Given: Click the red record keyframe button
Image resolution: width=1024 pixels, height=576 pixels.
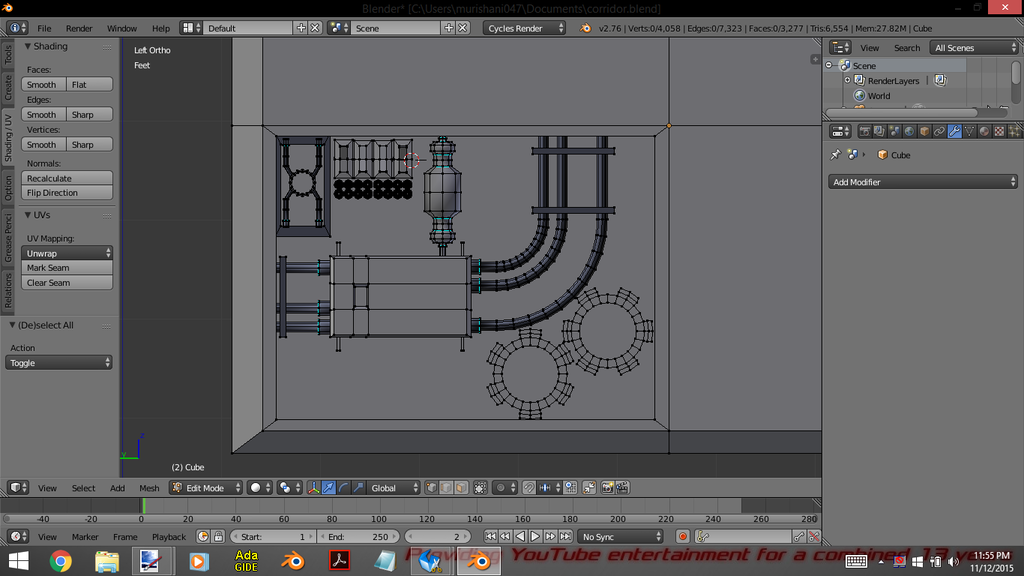Looking at the screenshot, I should [x=683, y=537].
